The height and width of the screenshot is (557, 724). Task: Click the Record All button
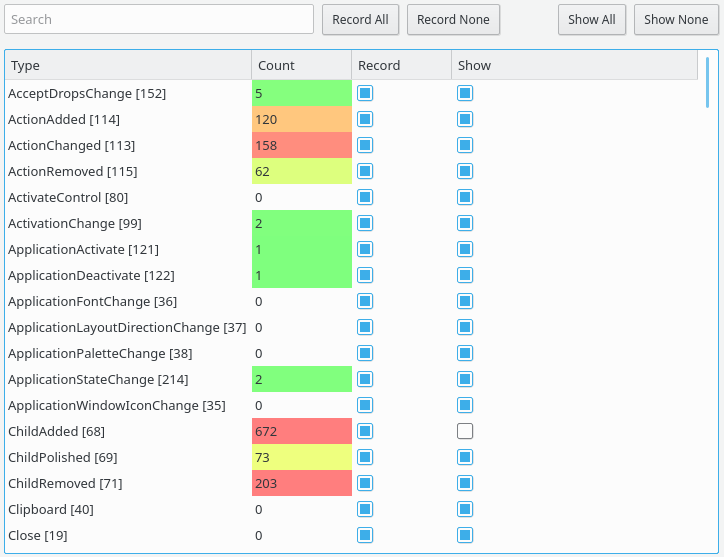pyautogui.click(x=360, y=20)
